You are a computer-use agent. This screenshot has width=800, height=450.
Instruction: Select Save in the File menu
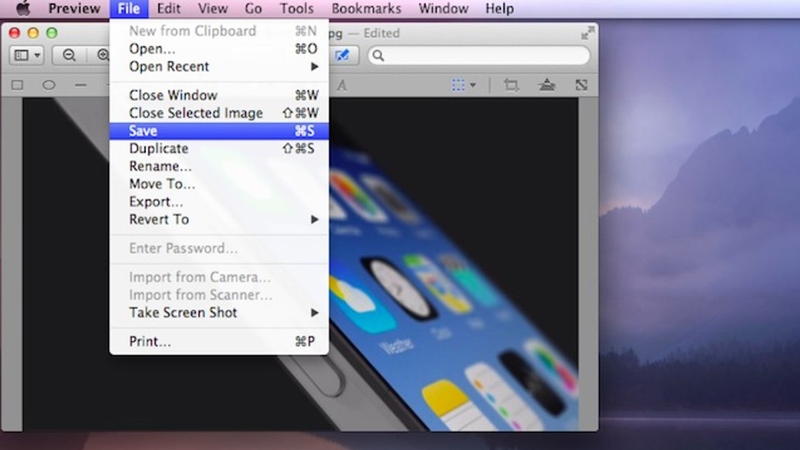click(x=219, y=131)
